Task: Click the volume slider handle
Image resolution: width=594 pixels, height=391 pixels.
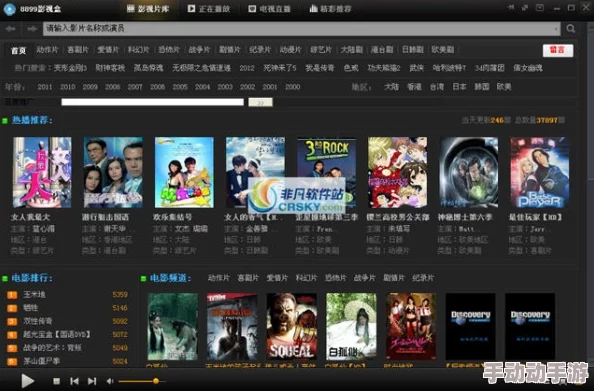Action: pyautogui.click(x=156, y=381)
